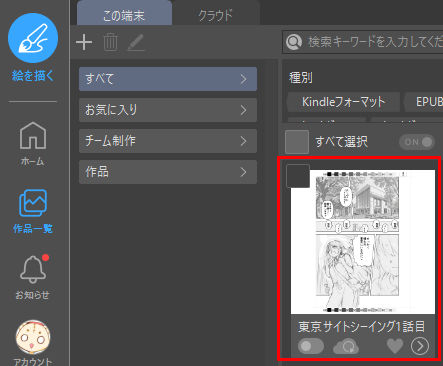Check the すべて選択 checkbox
The image size is (443, 366).
297,142
